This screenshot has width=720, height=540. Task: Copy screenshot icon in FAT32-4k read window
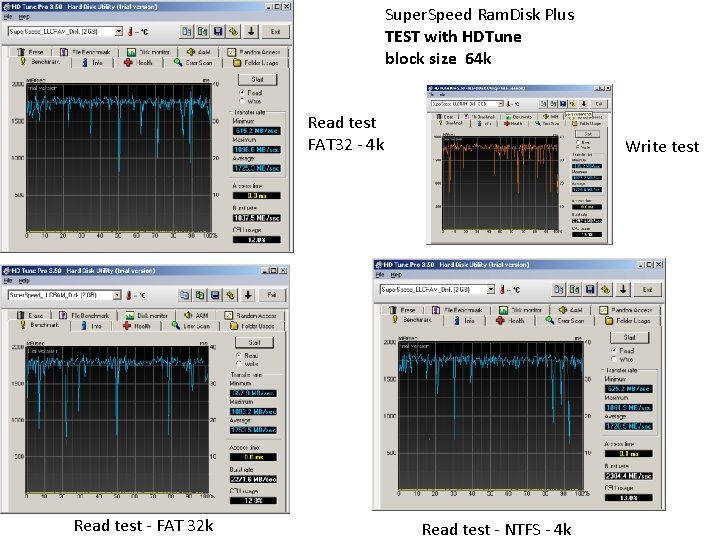point(202,31)
